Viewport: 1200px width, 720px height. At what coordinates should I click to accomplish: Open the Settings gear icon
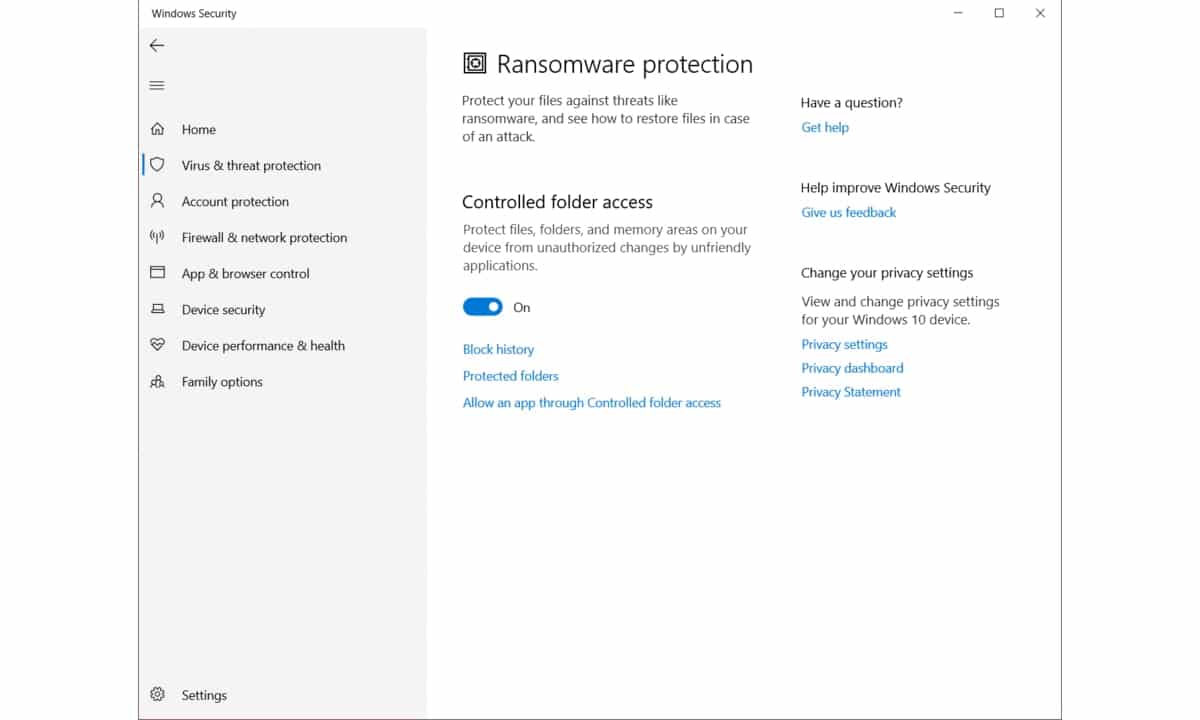(157, 695)
